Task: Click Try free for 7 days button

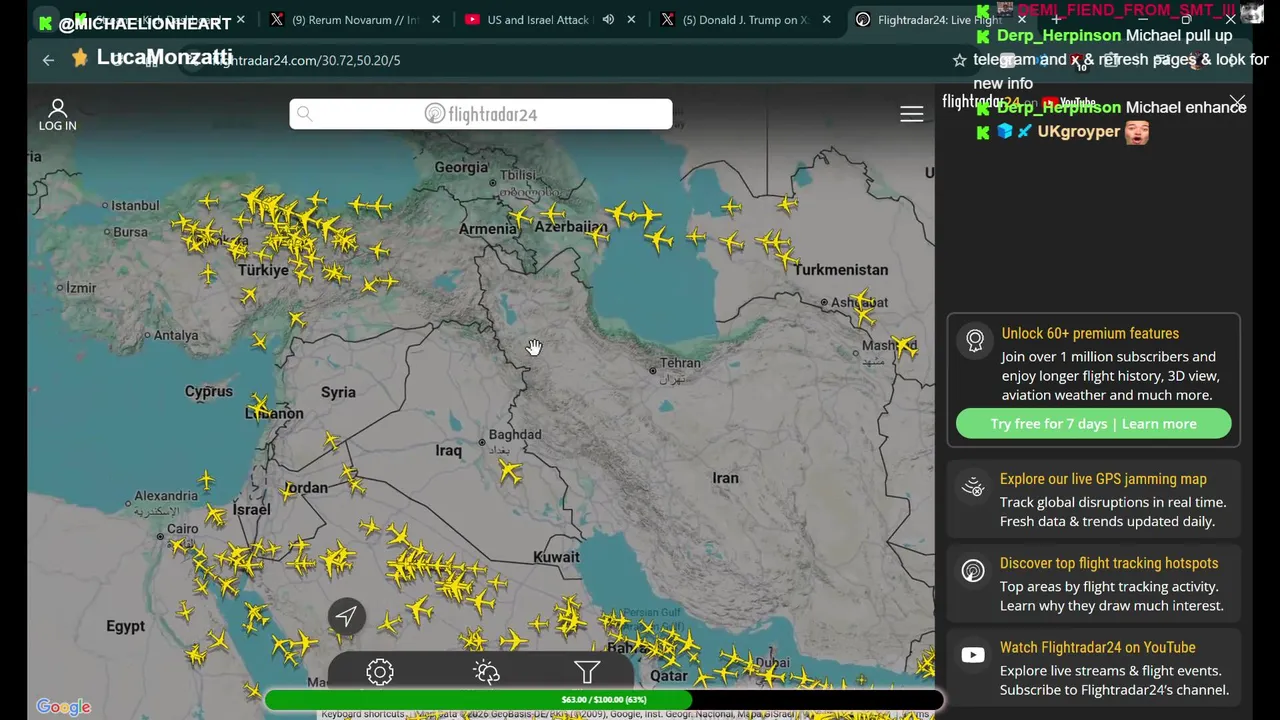Action: 1093,424
